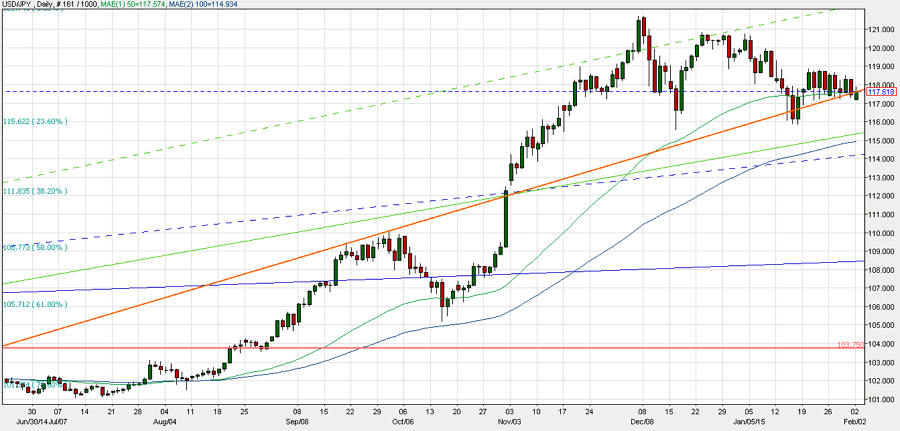Click the '108.773 ( 50.00% )' Fibonacci label
The height and width of the screenshot is (431, 900).
[x=35, y=247]
